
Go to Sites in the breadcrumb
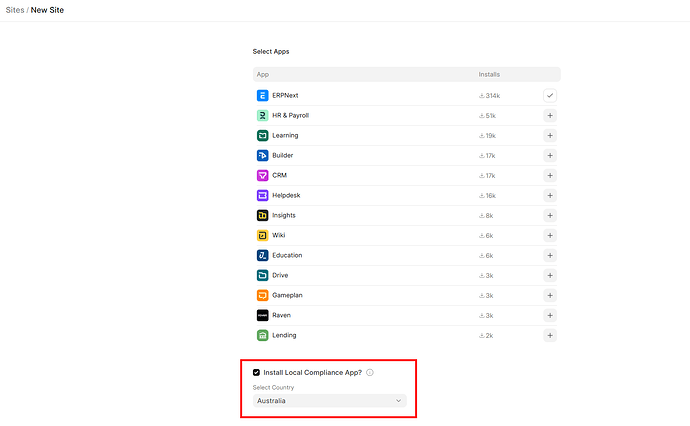[14, 10]
